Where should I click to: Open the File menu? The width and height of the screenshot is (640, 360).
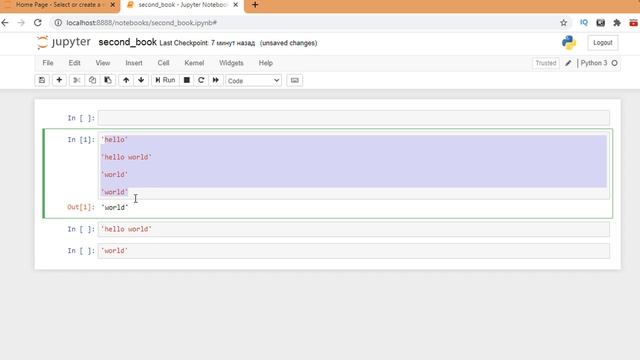(48, 63)
